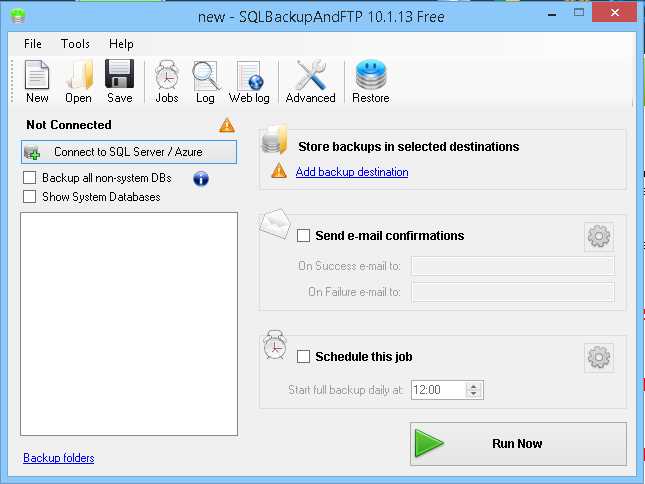Open the Help menu
Viewport: 645px width, 484px height.
pyautogui.click(x=121, y=44)
